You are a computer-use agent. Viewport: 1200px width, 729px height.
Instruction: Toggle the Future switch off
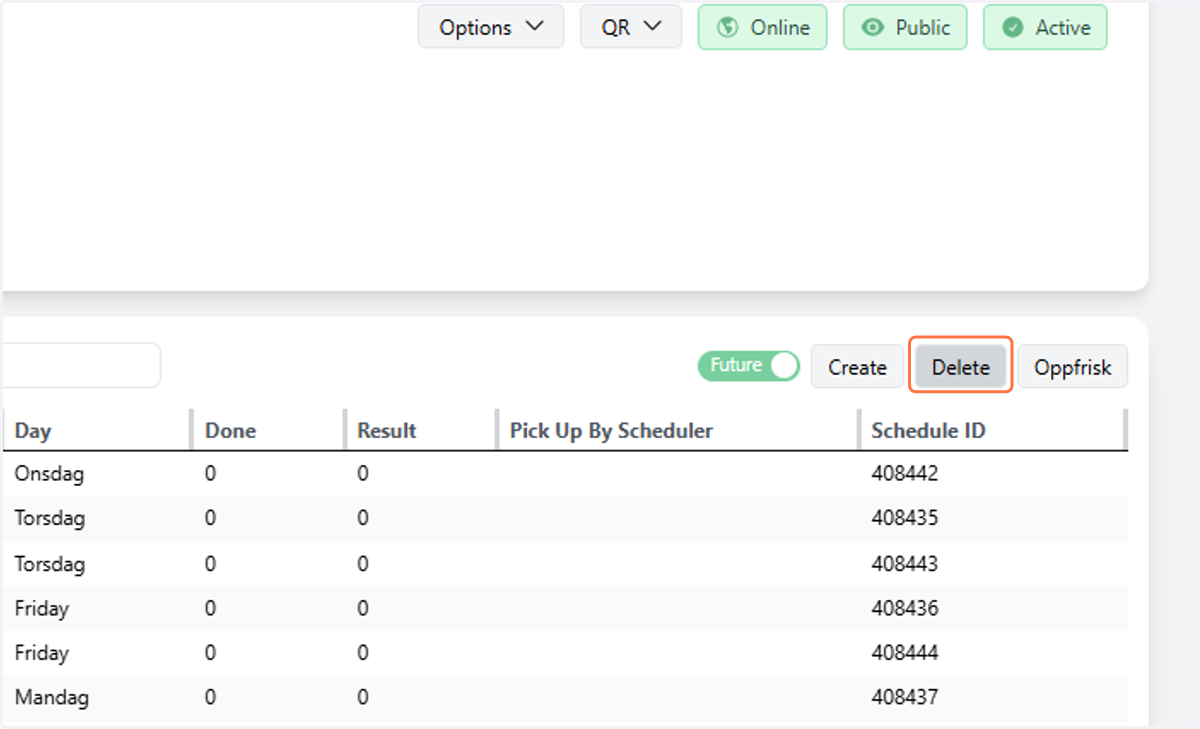(x=748, y=366)
